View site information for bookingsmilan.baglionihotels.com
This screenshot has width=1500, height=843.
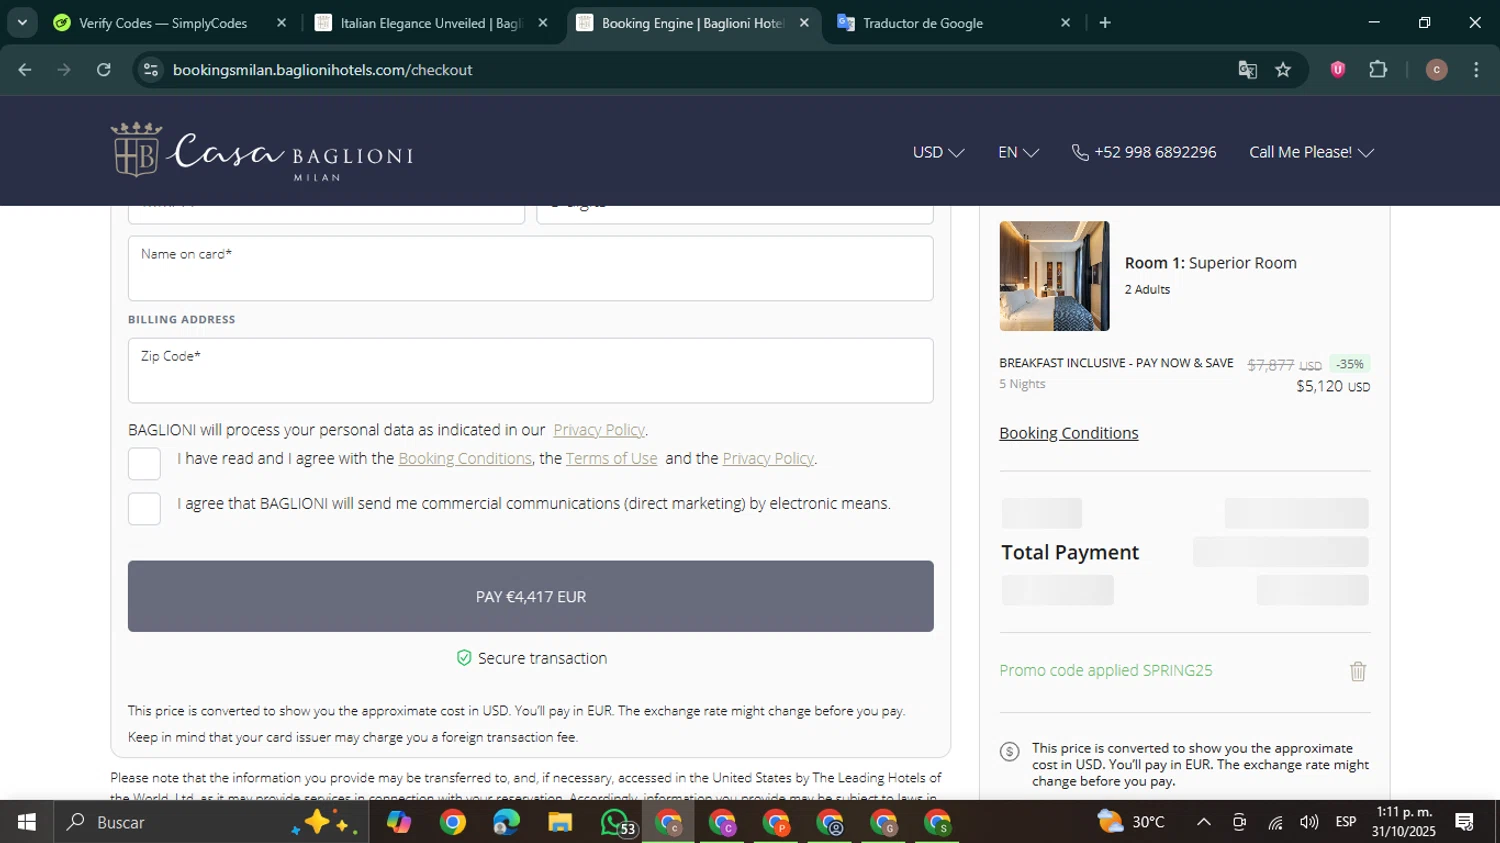151,69
